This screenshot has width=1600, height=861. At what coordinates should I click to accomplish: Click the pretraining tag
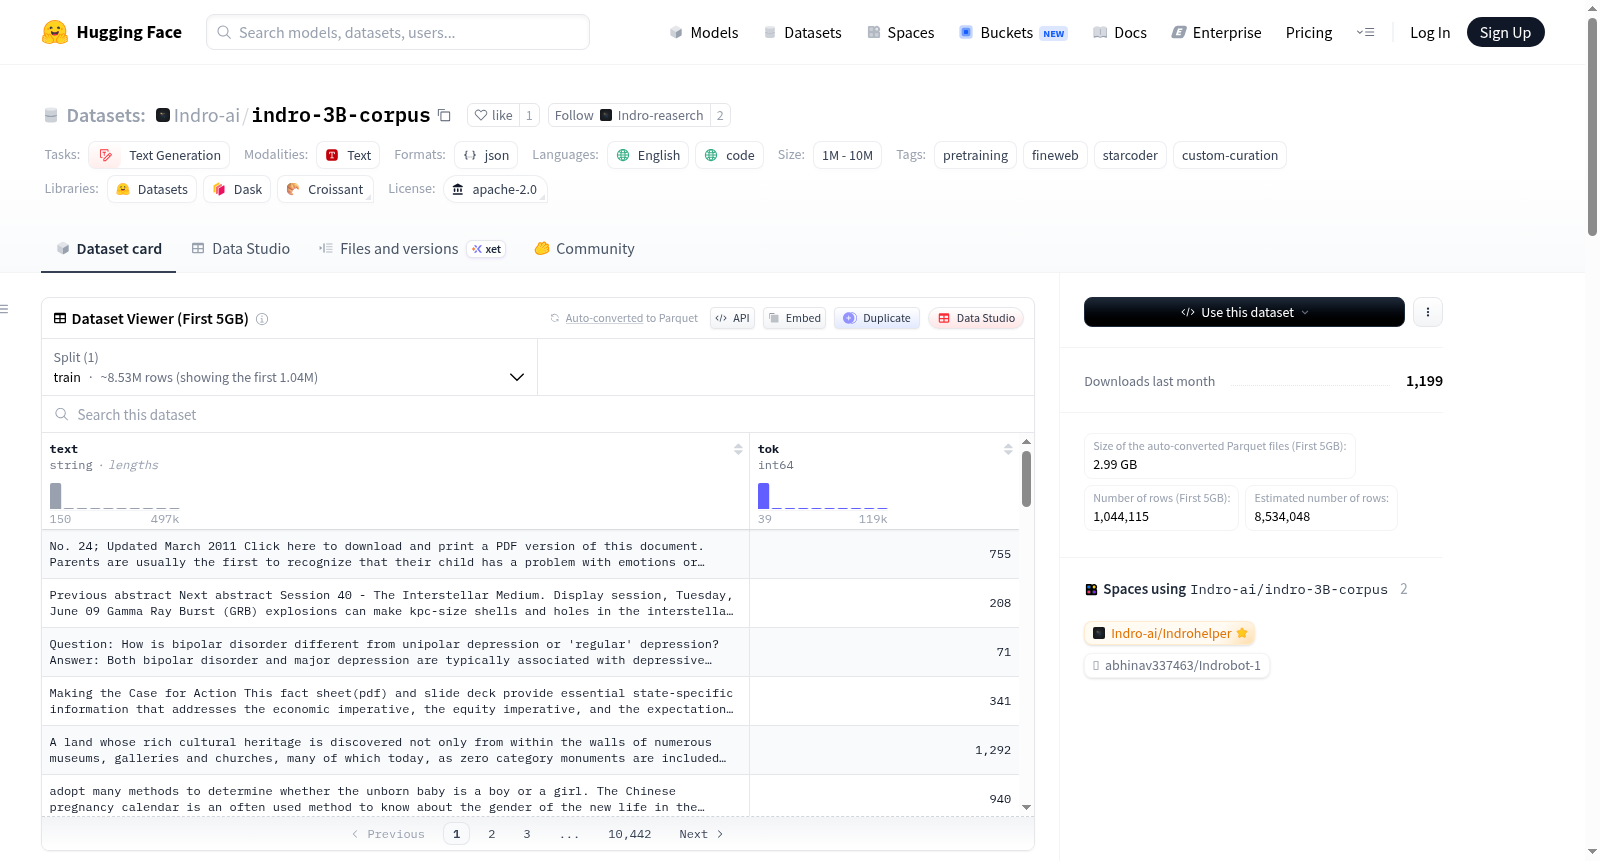(x=975, y=155)
